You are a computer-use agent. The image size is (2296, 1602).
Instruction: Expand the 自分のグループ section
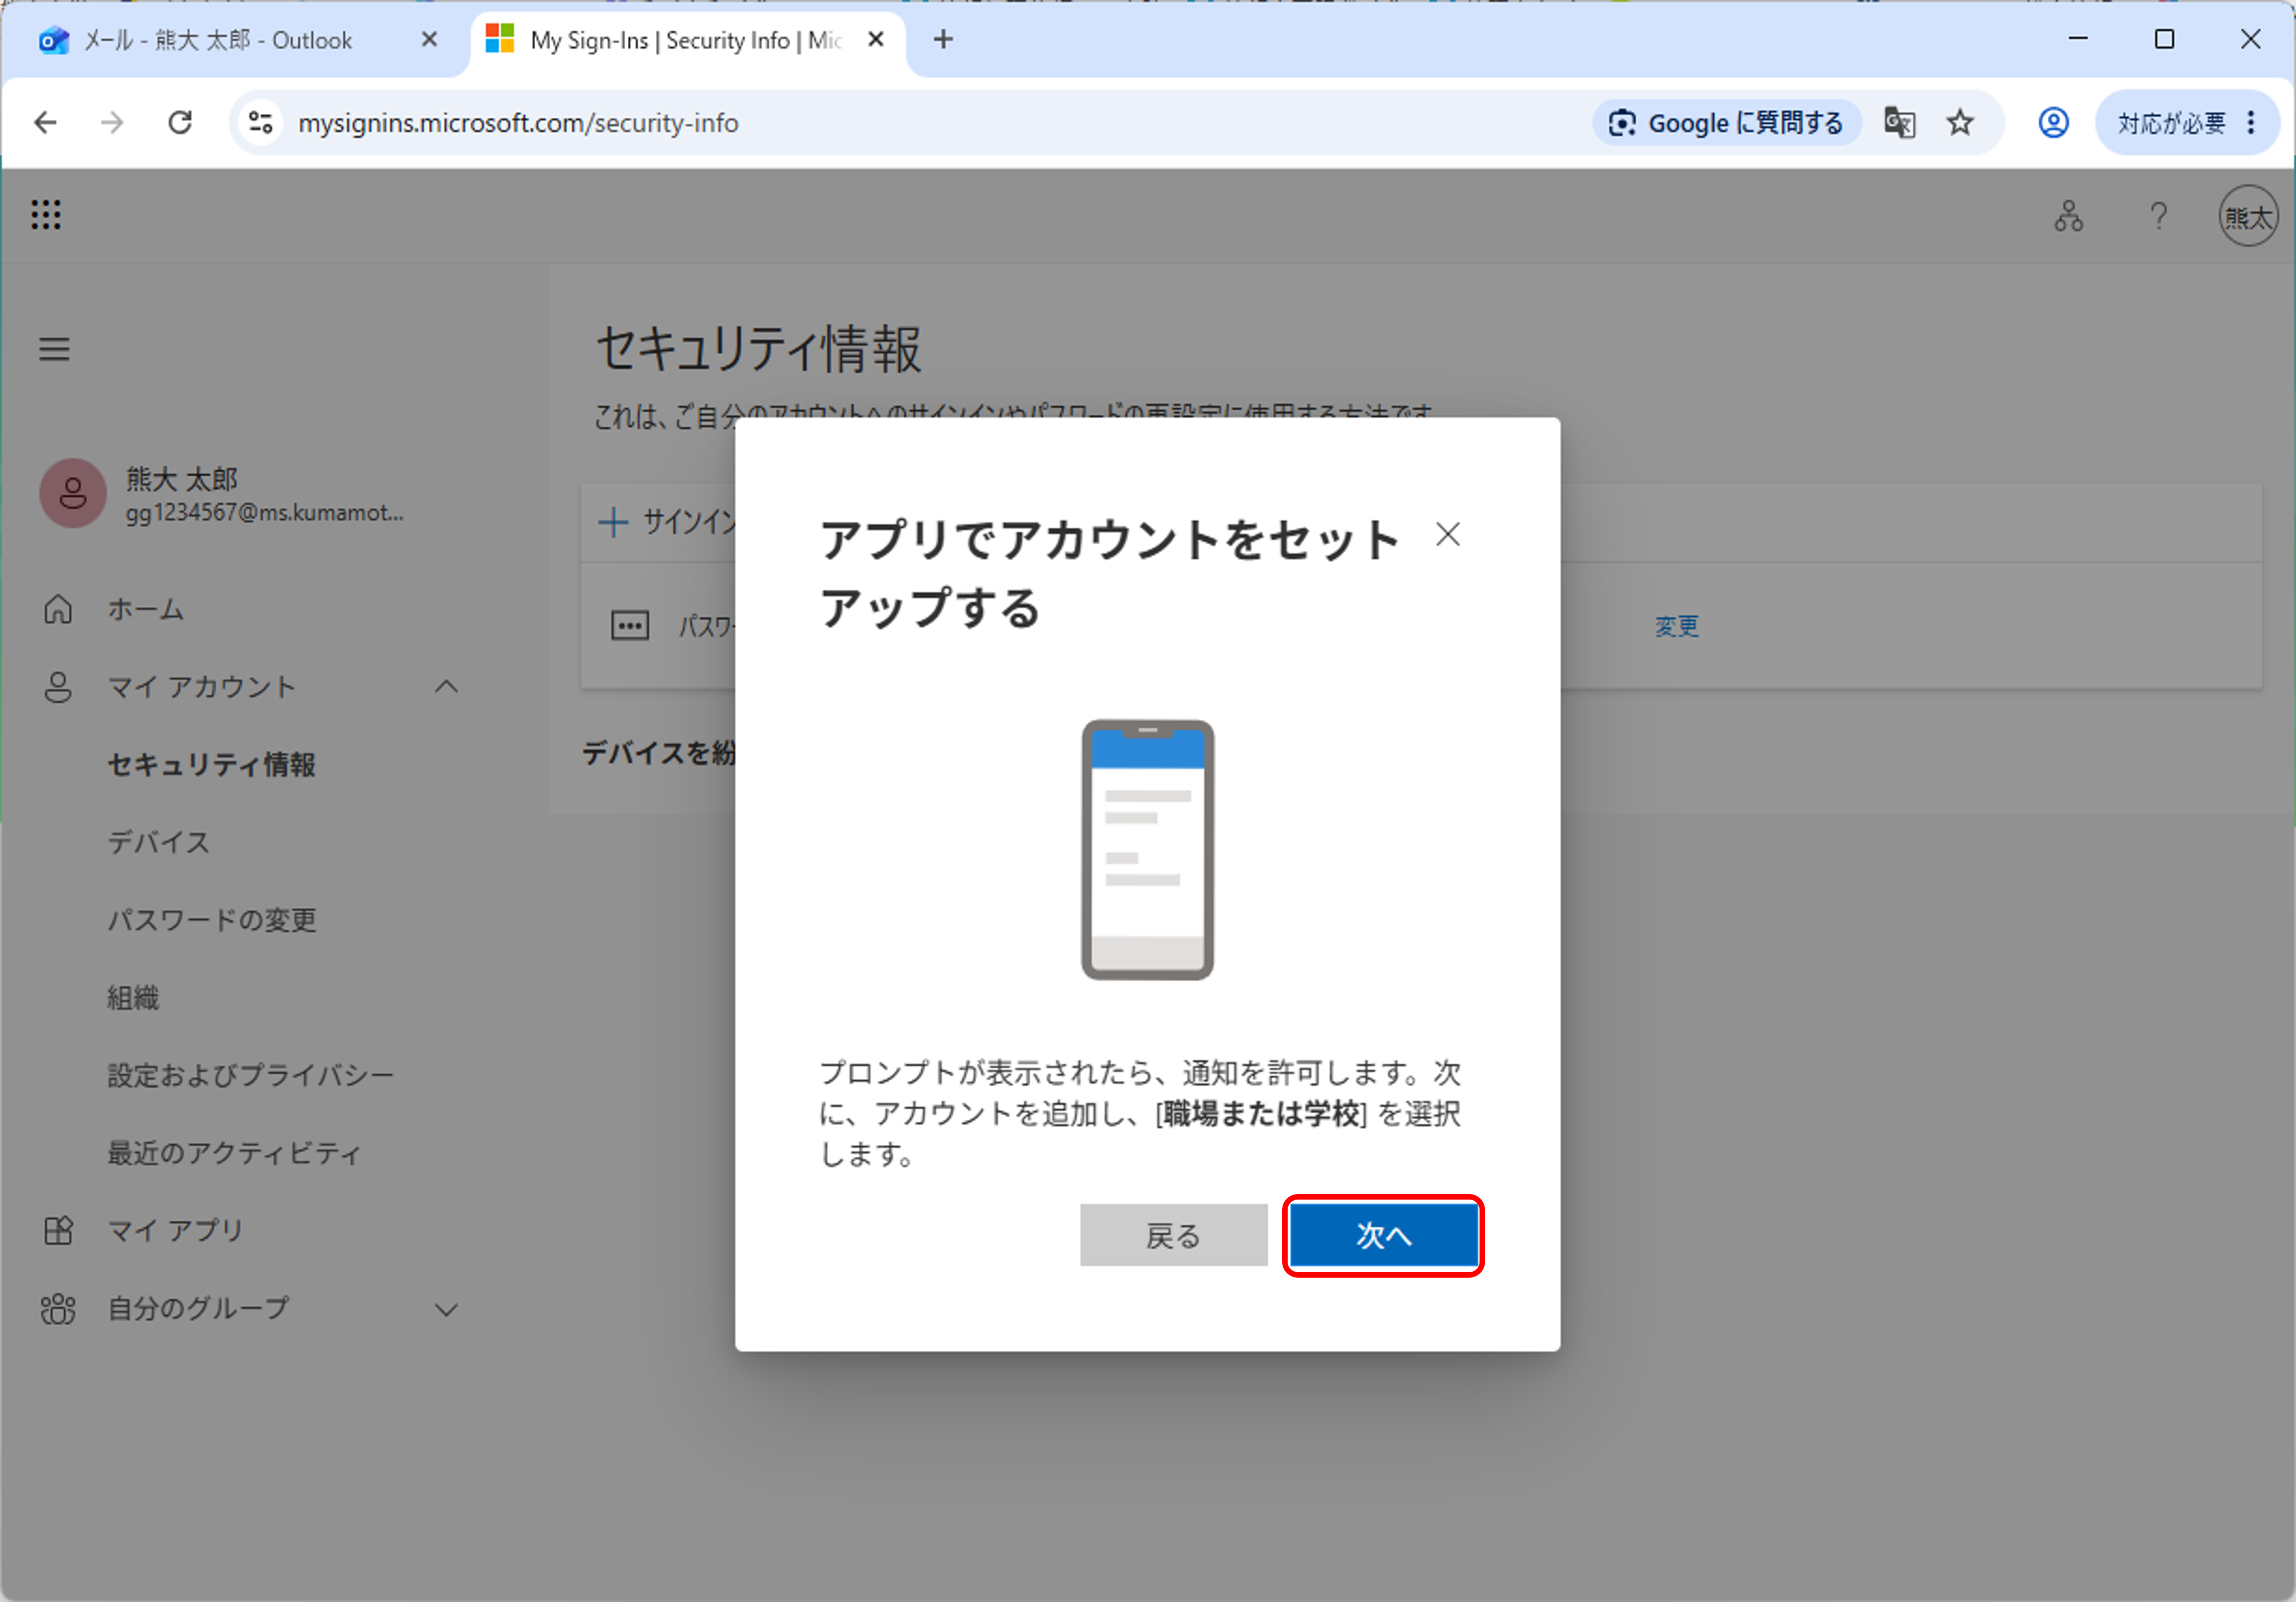click(x=446, y=1309)
